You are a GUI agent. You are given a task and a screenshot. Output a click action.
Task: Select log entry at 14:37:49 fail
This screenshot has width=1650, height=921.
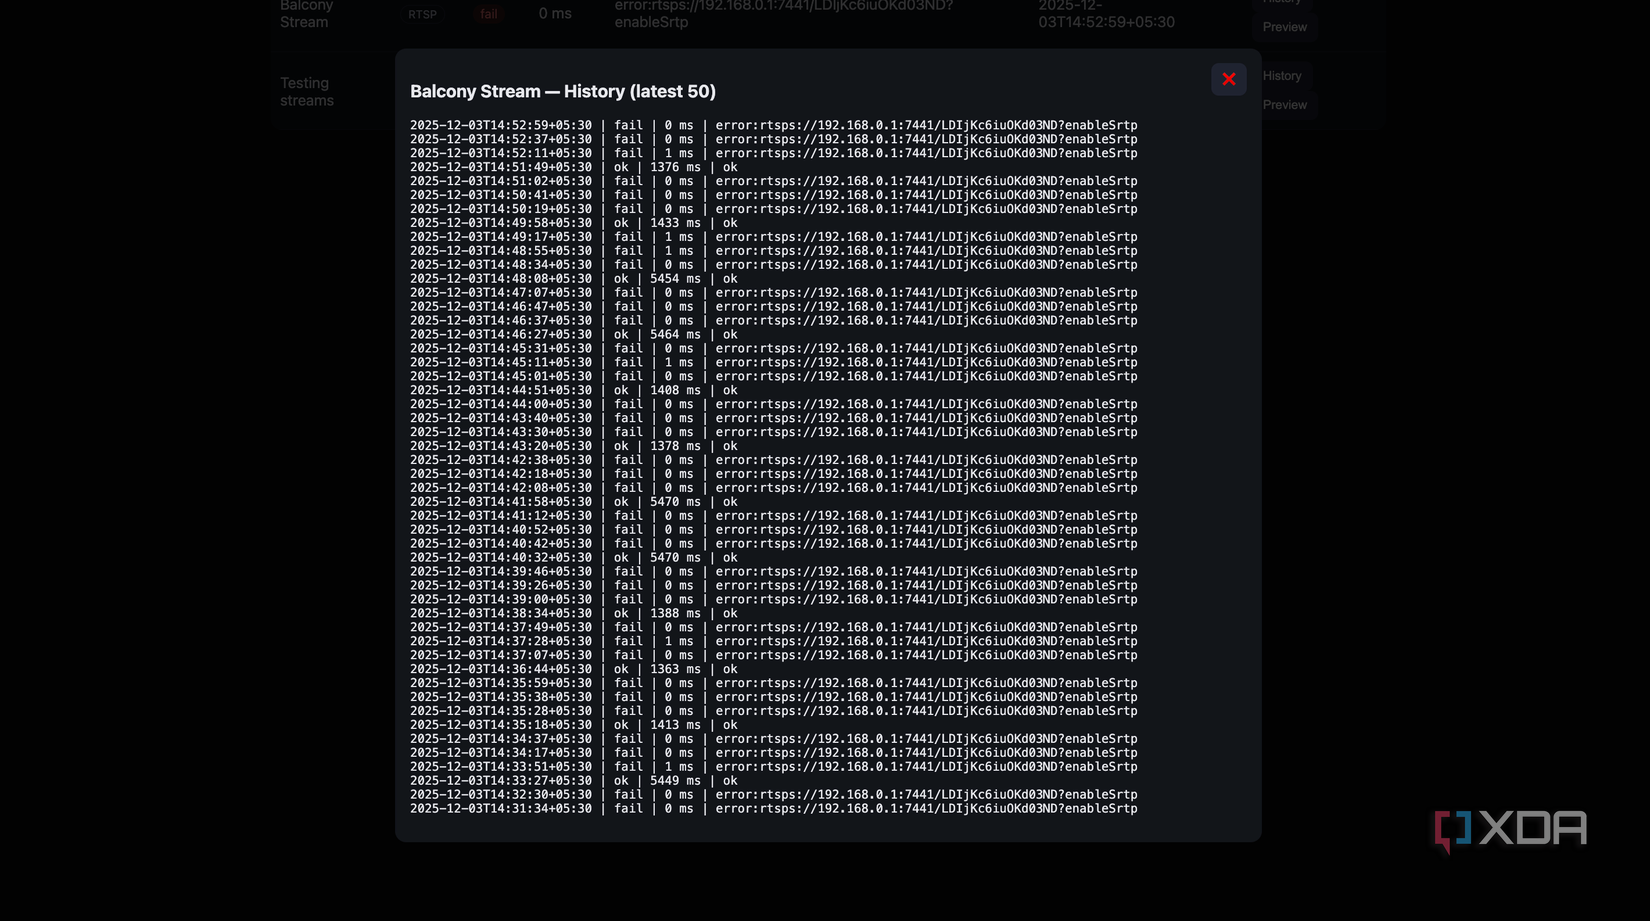click(773, 627)
